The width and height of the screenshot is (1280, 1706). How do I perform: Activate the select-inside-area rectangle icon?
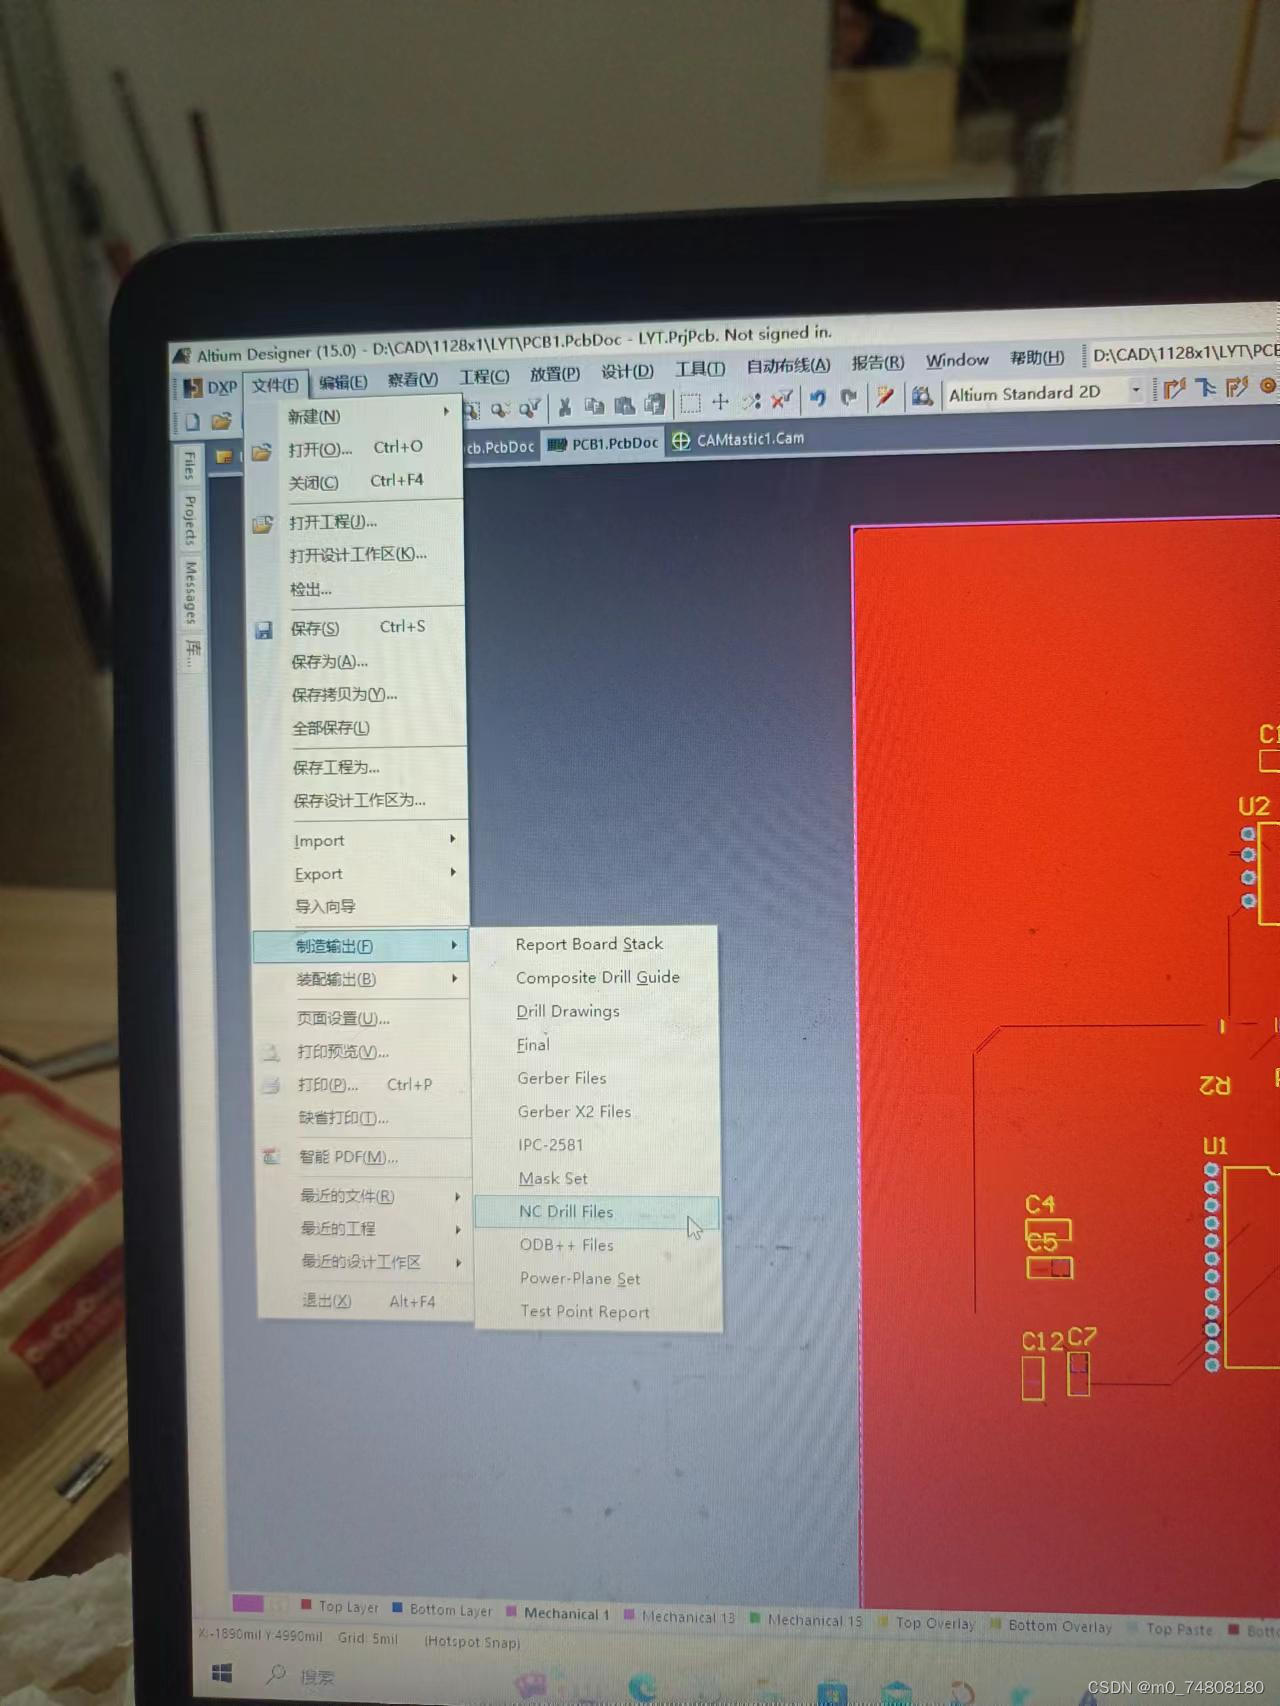pos(690,403)
